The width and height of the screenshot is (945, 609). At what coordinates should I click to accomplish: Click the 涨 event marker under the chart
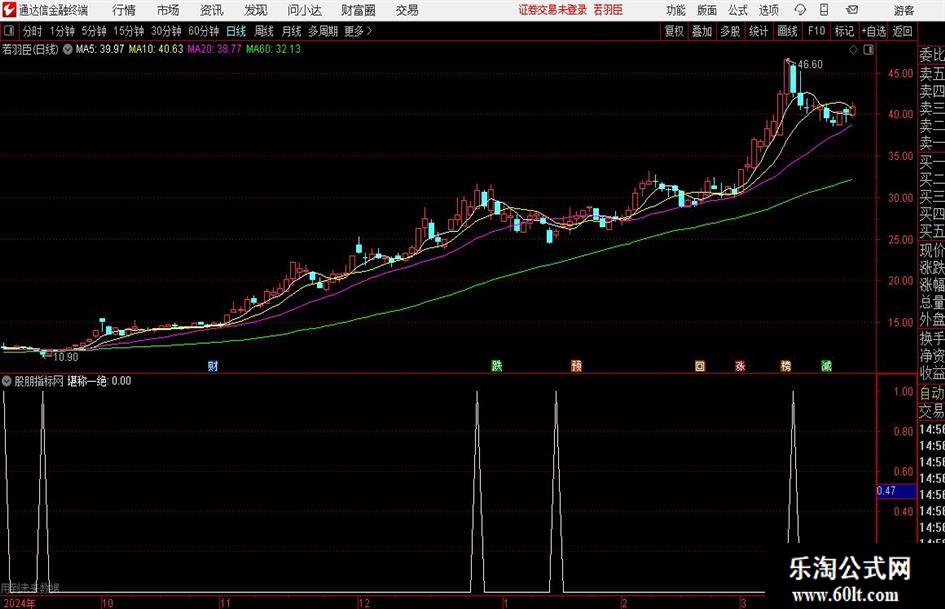click(x=740, y=365)
